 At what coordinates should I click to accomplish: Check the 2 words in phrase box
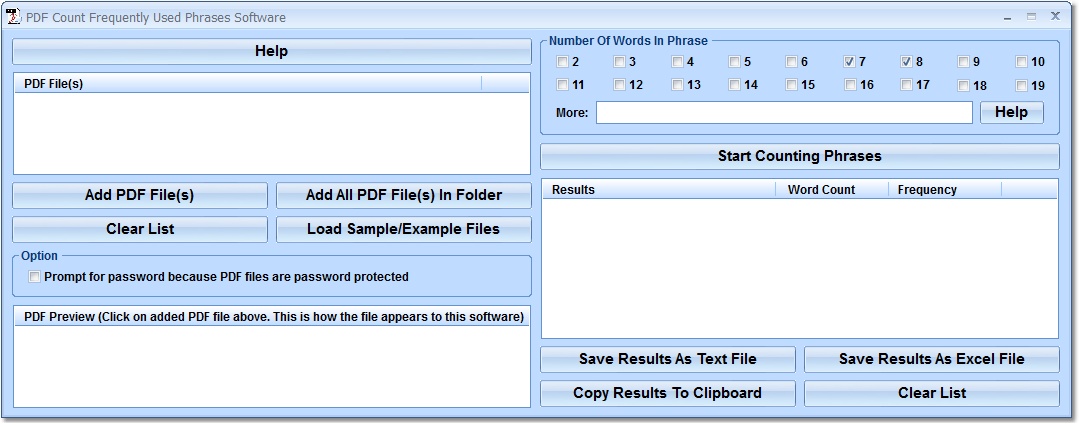[563, 62]
